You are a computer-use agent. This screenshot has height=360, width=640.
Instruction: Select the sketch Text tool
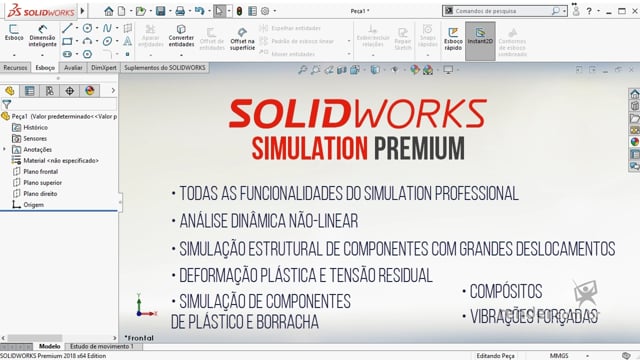coord(128,41)
